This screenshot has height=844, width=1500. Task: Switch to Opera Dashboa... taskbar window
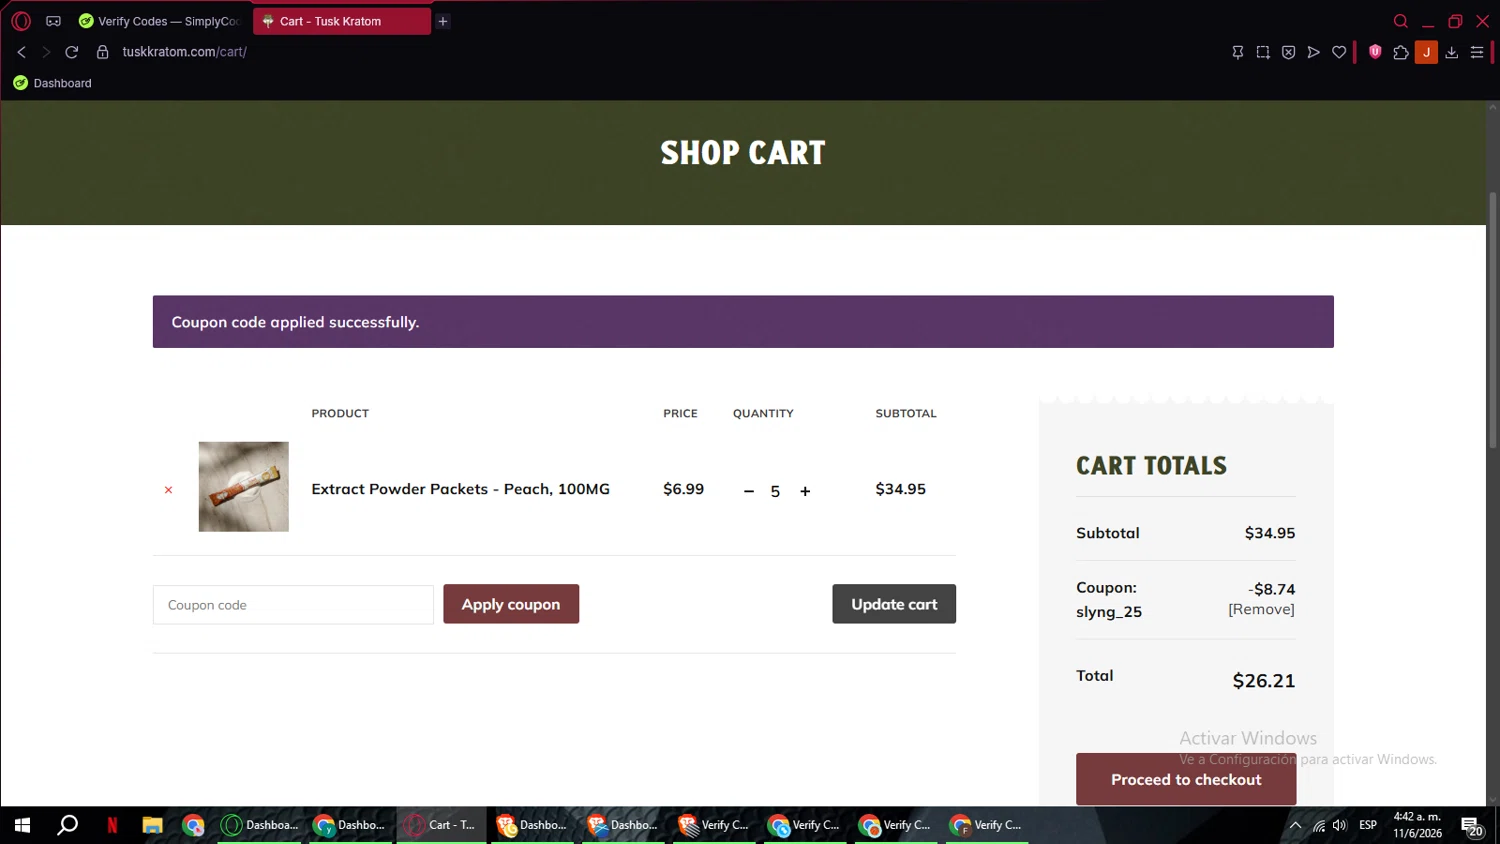(260, 825)
